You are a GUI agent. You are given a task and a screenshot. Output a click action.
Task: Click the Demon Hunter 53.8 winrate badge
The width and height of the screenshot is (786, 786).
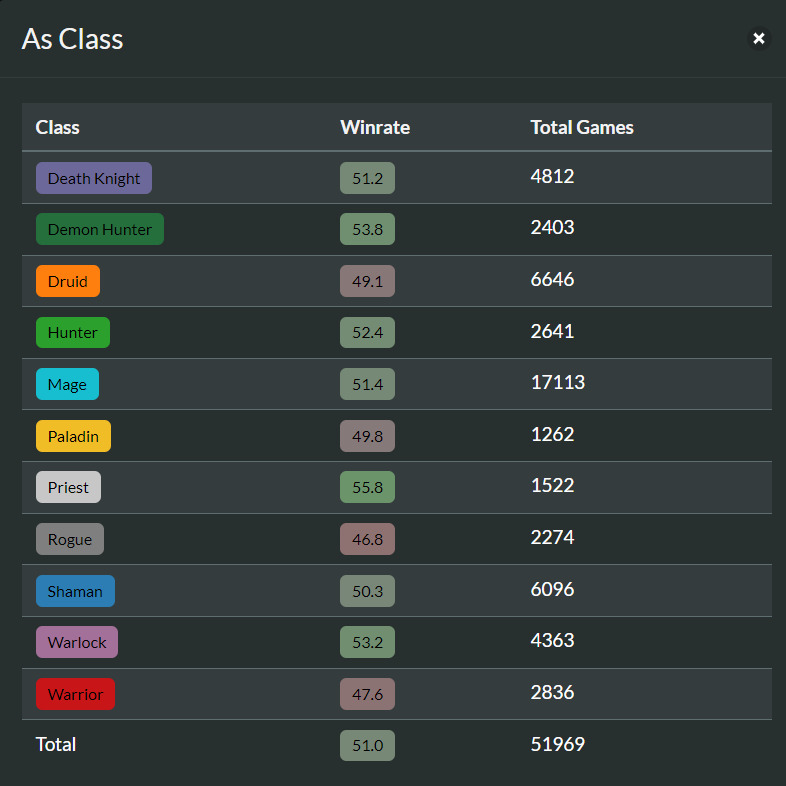(x=367, y=229)
